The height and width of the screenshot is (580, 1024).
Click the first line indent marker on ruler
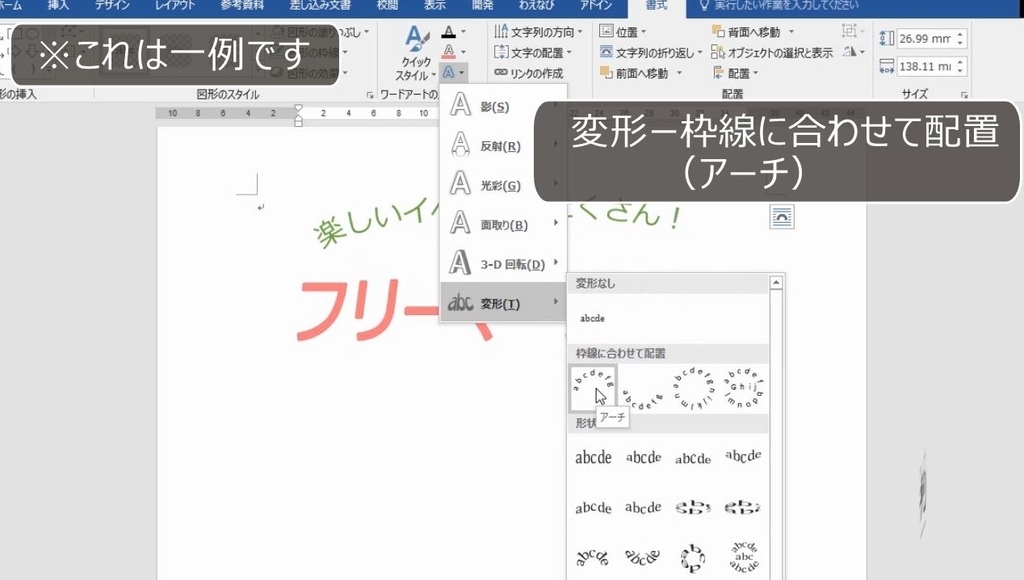point(298,108)
